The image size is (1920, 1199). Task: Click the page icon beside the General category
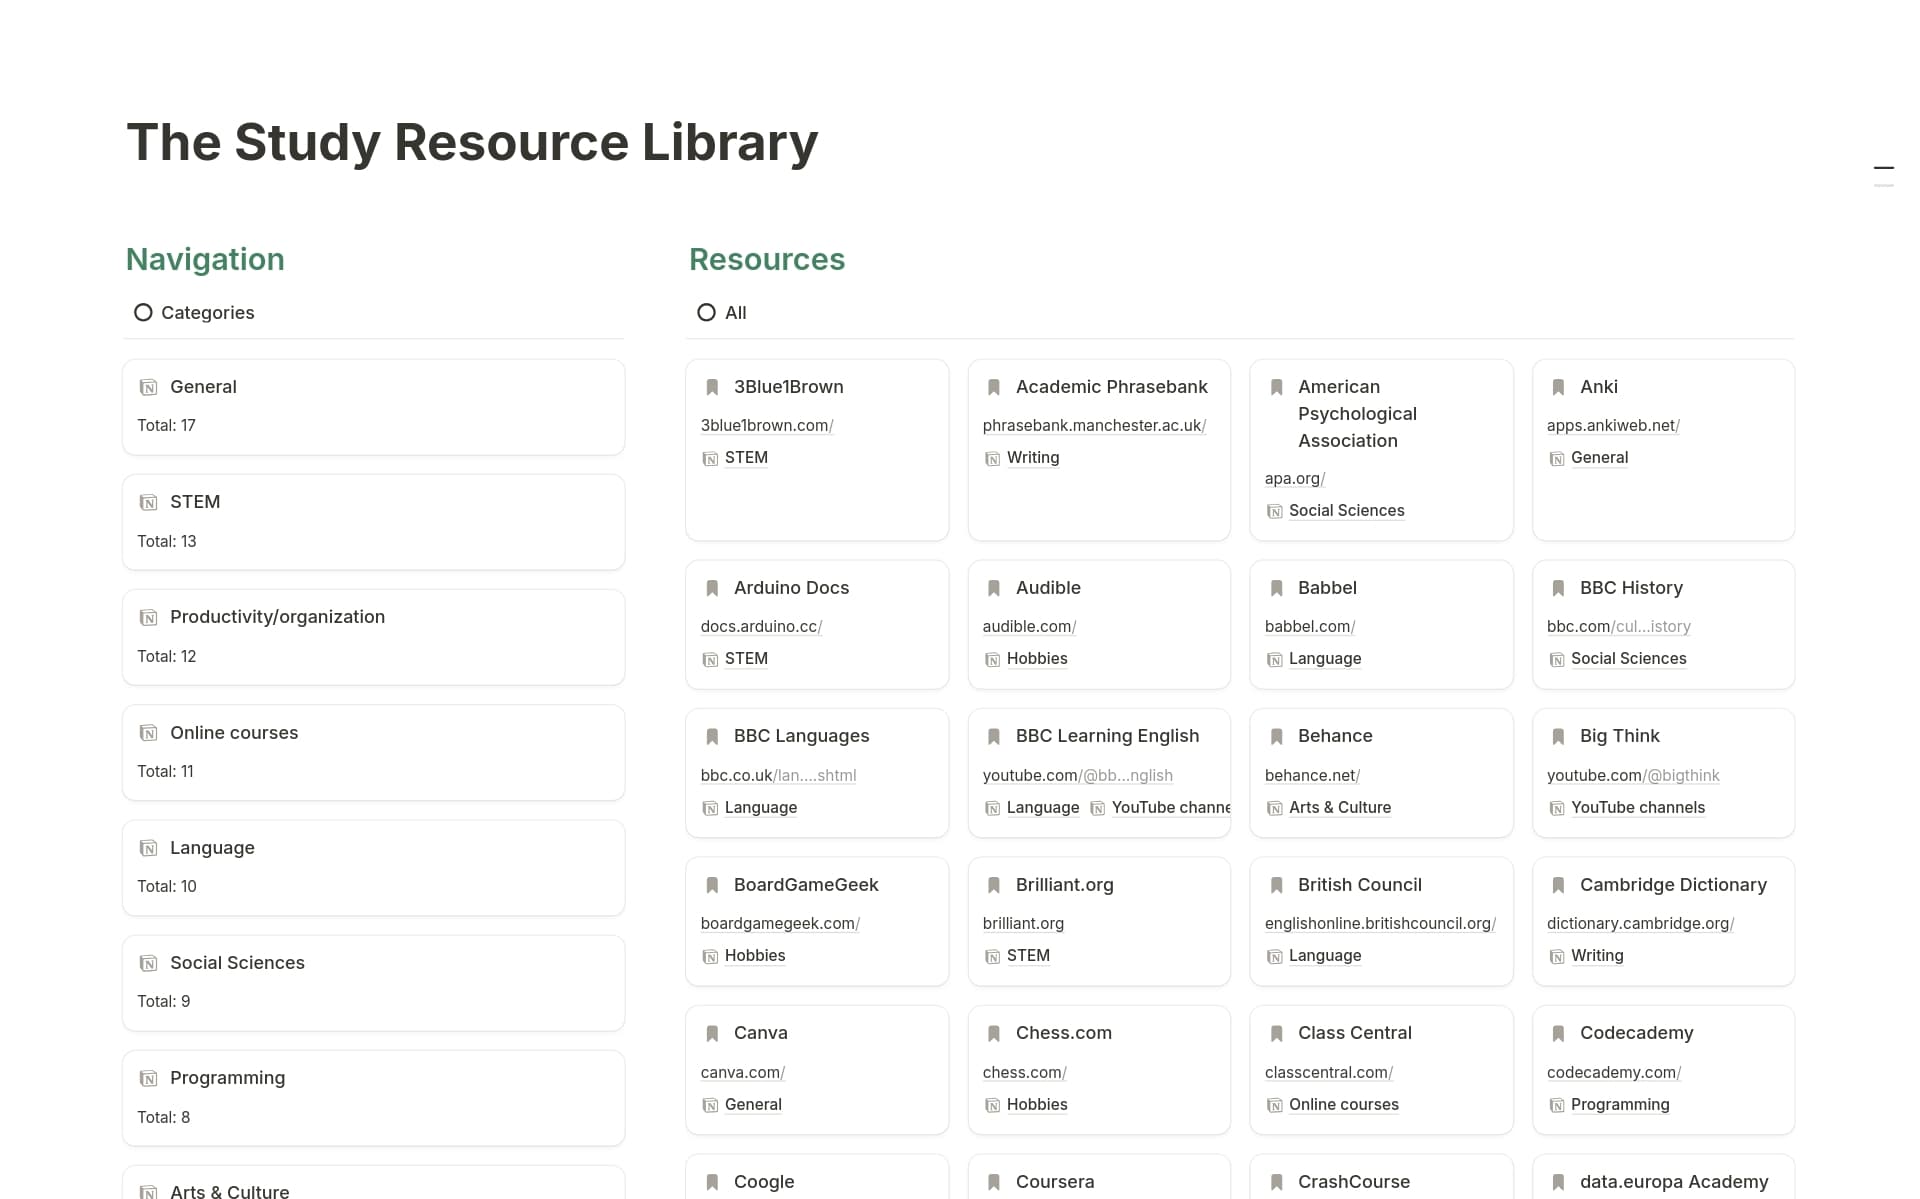click(x=148, y=387)
